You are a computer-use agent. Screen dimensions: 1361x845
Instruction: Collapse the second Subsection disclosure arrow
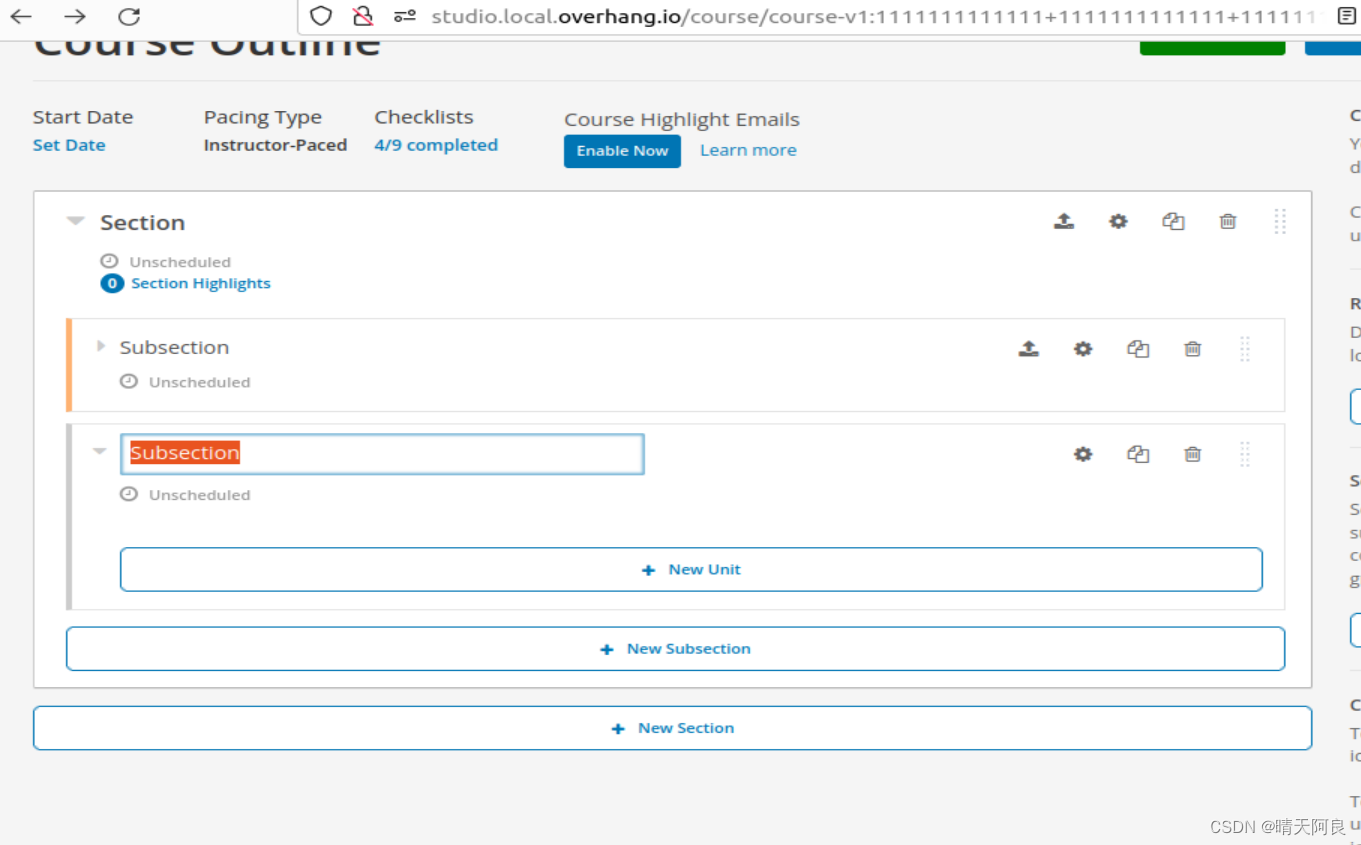click(x=99, y=452)
